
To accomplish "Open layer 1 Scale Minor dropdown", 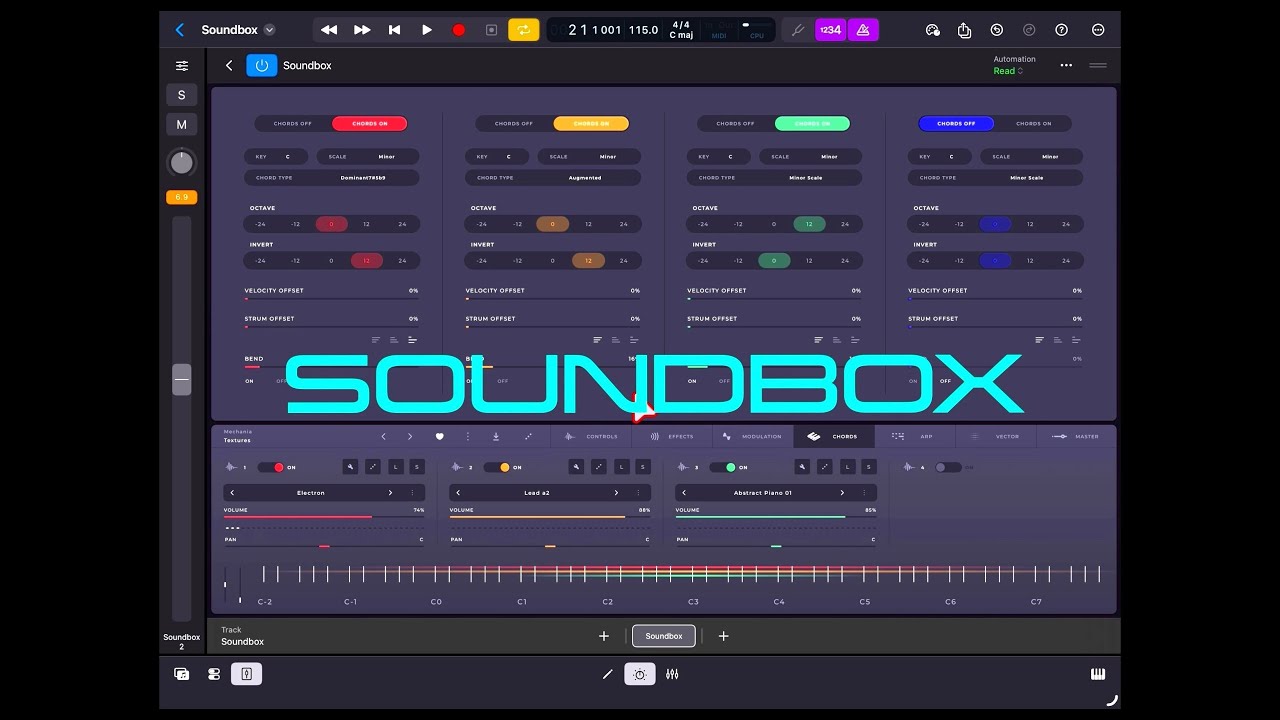I will pyautogui.click(x=368, y=157).
